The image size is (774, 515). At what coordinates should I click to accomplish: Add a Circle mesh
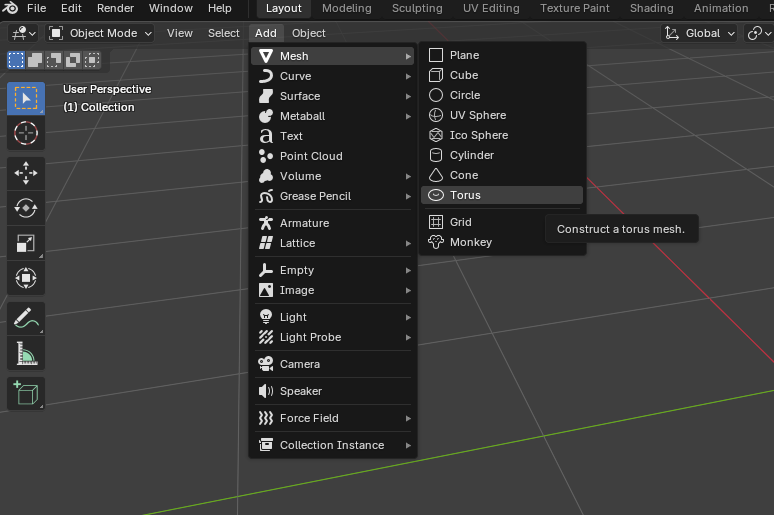(502, 95)
